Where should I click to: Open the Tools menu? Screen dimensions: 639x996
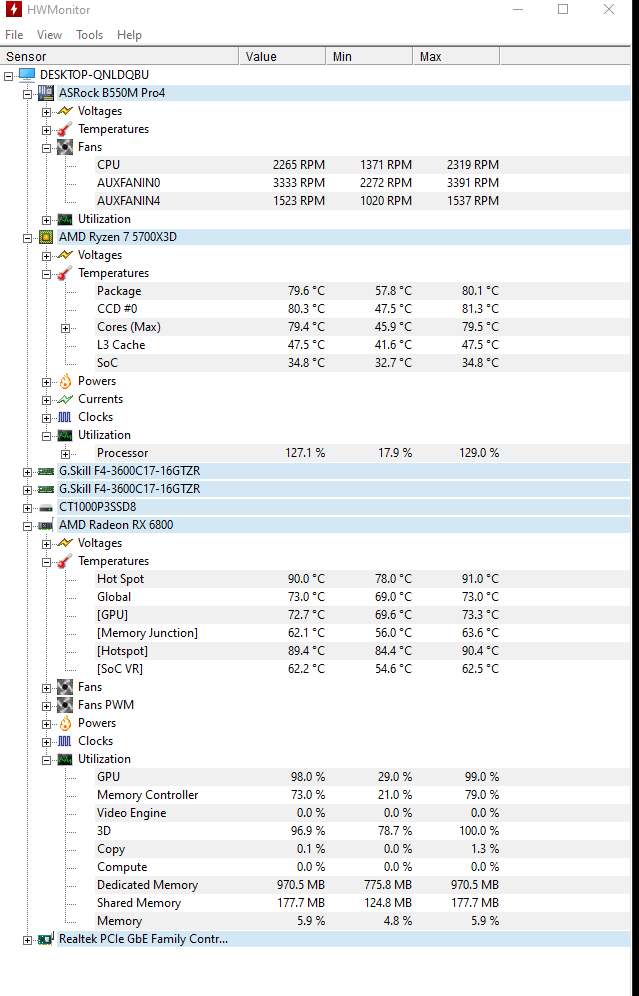[x=90, y=35]
